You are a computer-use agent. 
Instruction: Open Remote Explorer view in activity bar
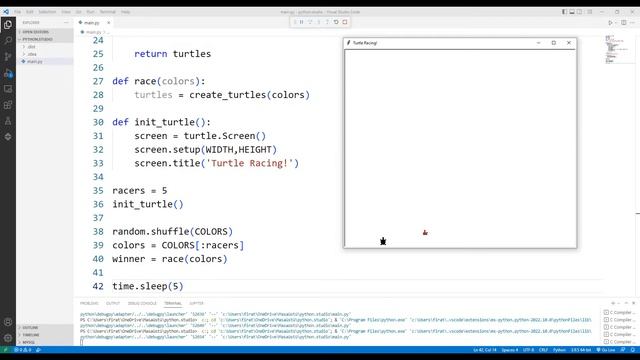[x=8, y=89]
